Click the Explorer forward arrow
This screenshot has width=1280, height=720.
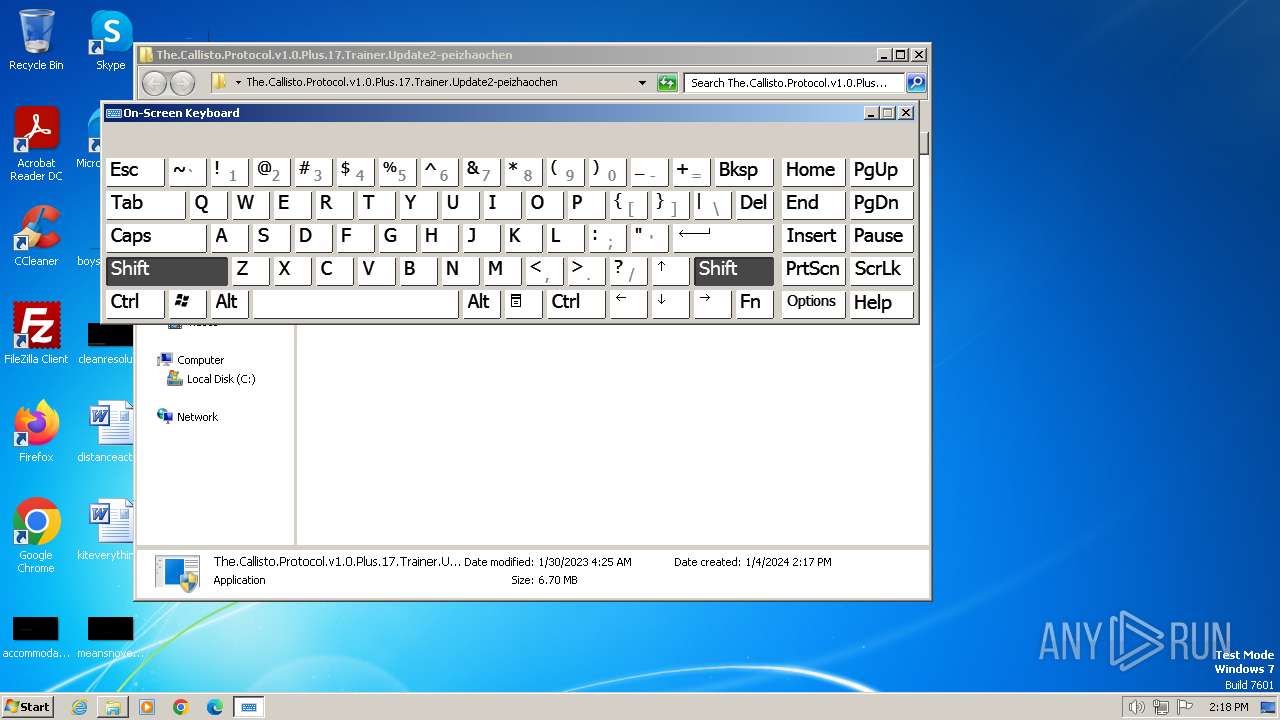click(182, 83)
